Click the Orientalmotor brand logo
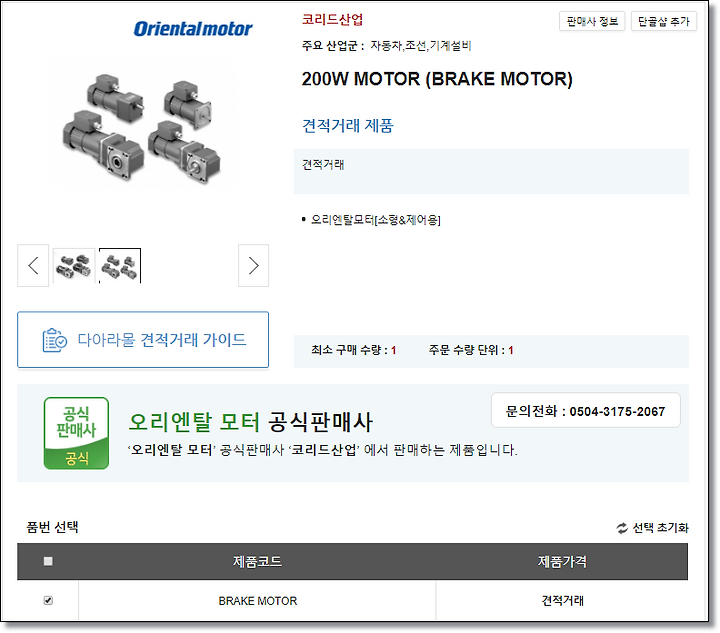Screen dimensions: 720x633 193,29
